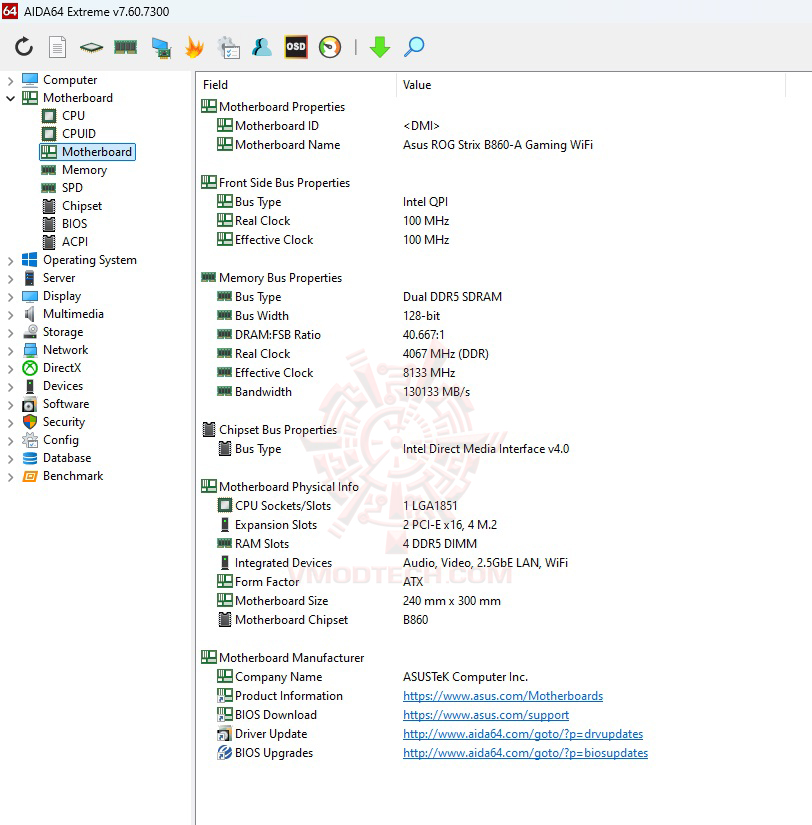Open the biosupdates BIOS upgrades link
The image size is (812, 825).
pyautogui.click(x=525, y=753)
